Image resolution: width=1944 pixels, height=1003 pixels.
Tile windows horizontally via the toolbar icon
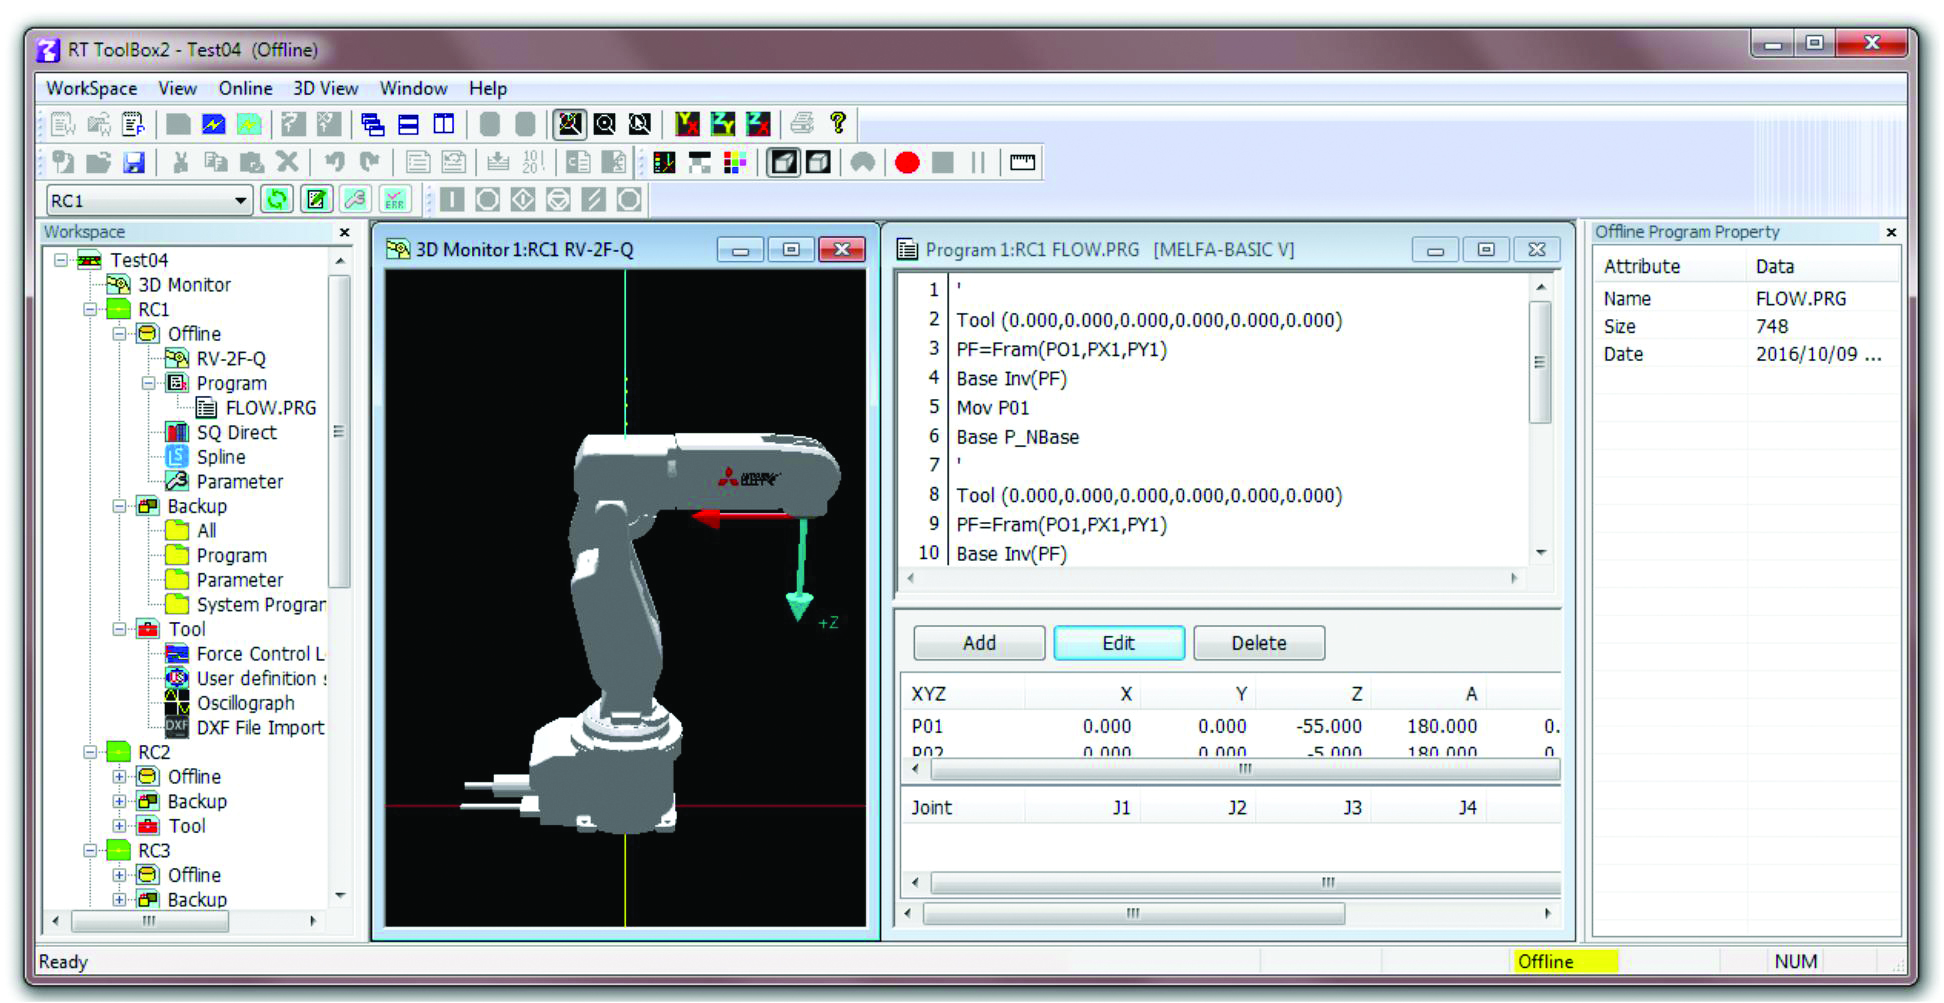click(x=408, y=124)
